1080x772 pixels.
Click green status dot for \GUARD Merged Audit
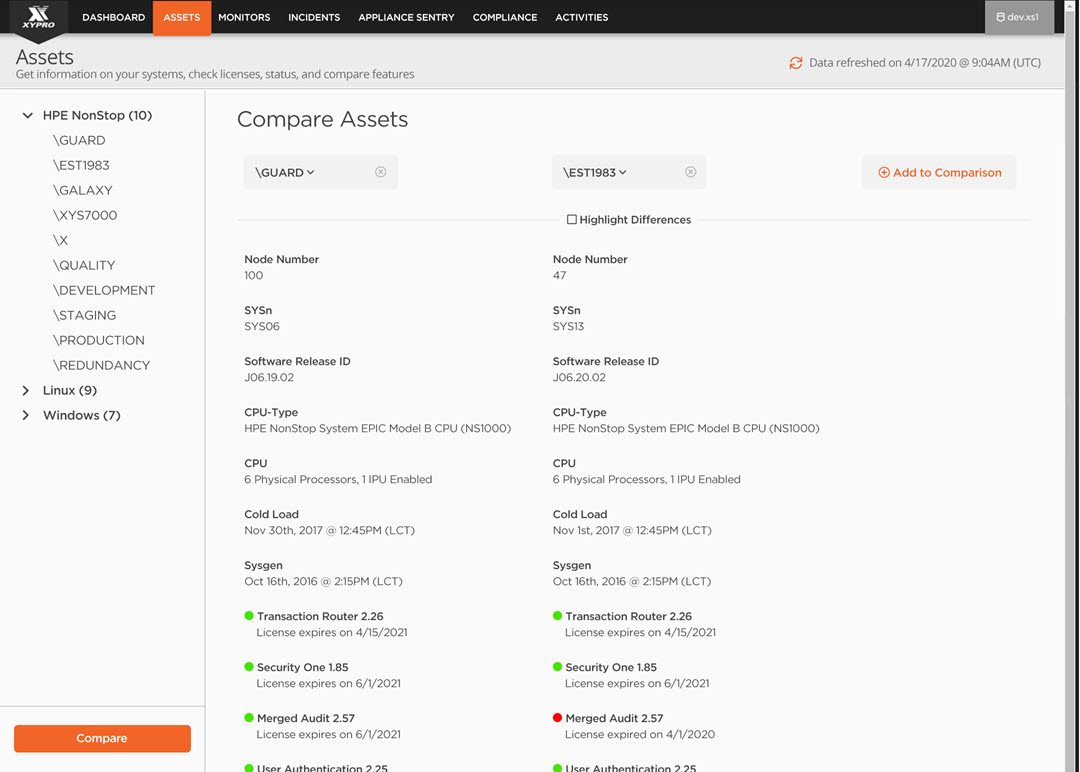(x=249, y=718)
